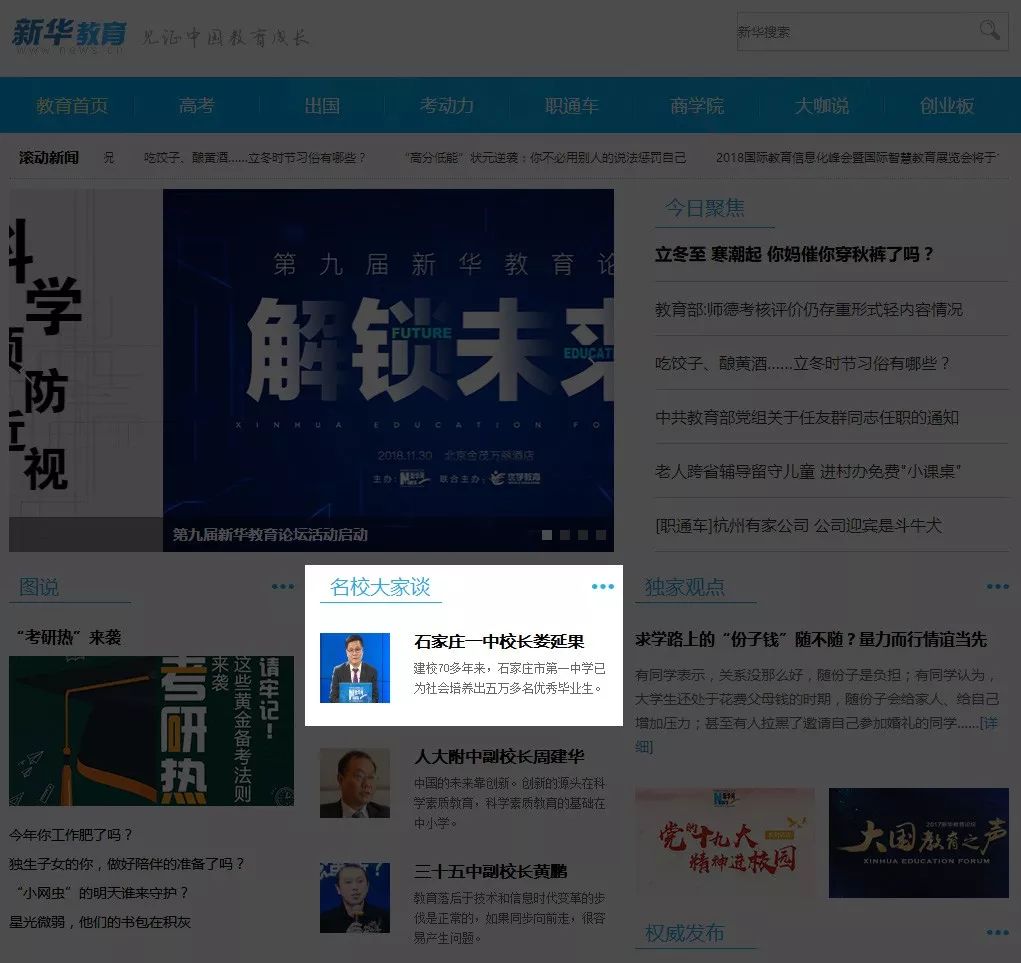Open the 商学院 nav tab
Image resolution: width=1021 pixels, height=963 pixels.
[x=697, y=105]
